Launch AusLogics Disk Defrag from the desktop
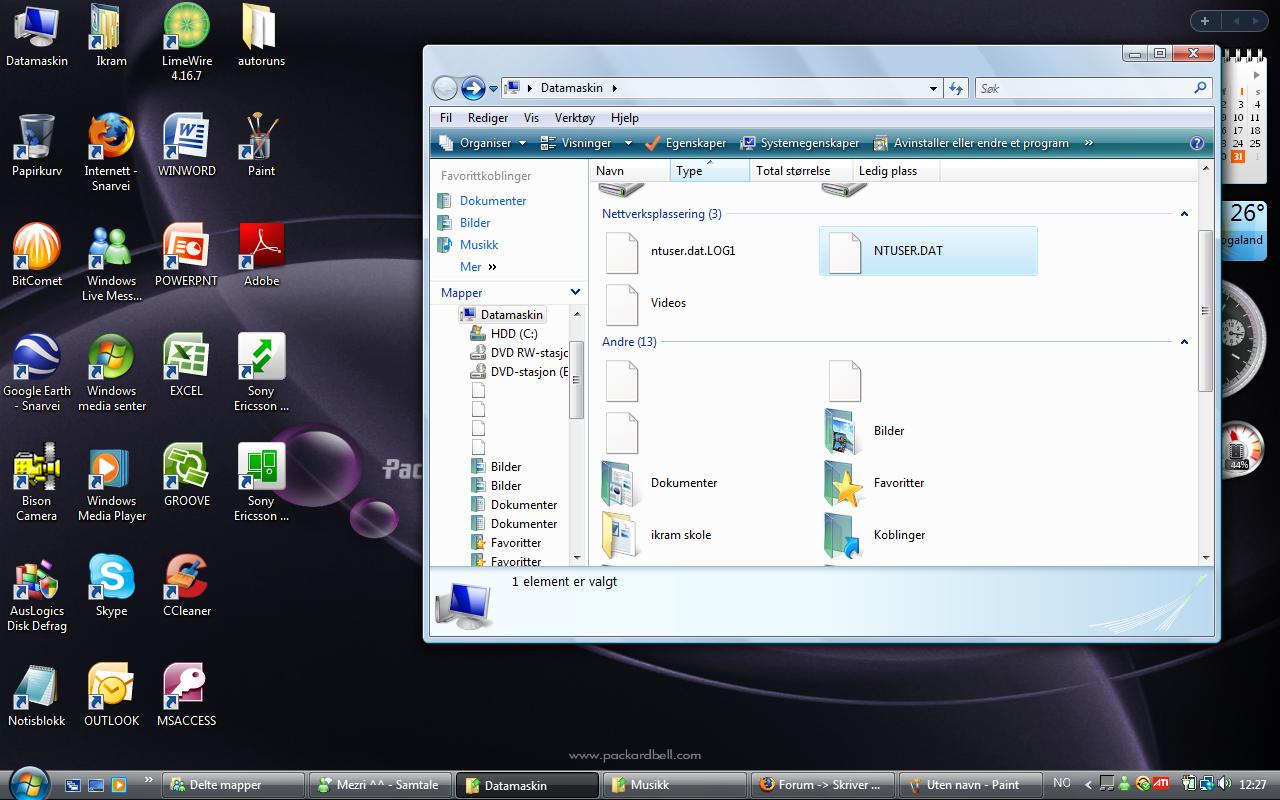Image resolution: width=1280 pixels, height=800 pixels. [37, 593]
